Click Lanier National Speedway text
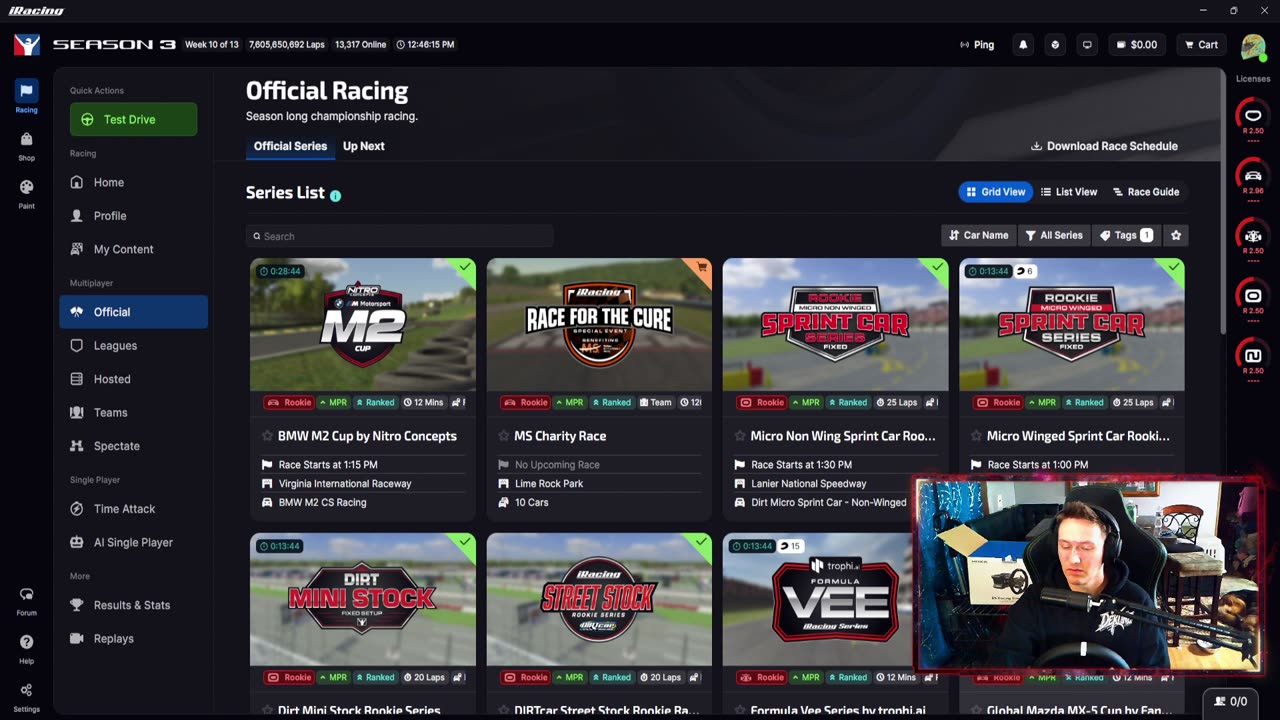 coord(809,484)
